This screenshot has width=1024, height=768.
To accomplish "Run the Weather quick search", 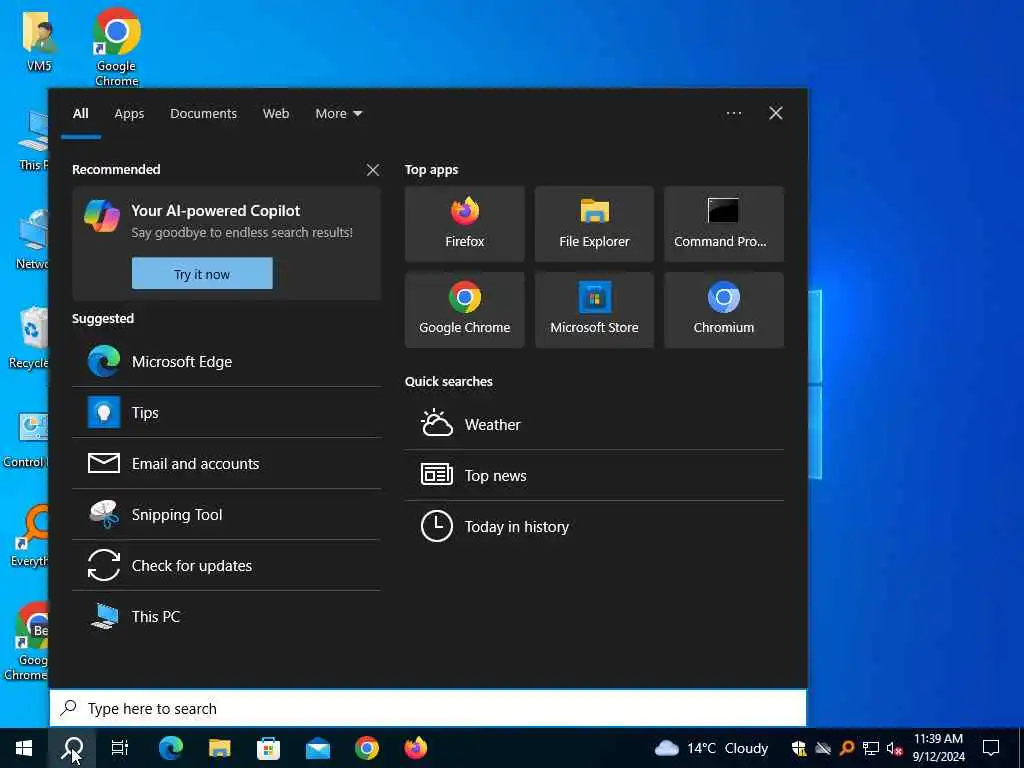I will pyautogui.click(x=594, y=424).
